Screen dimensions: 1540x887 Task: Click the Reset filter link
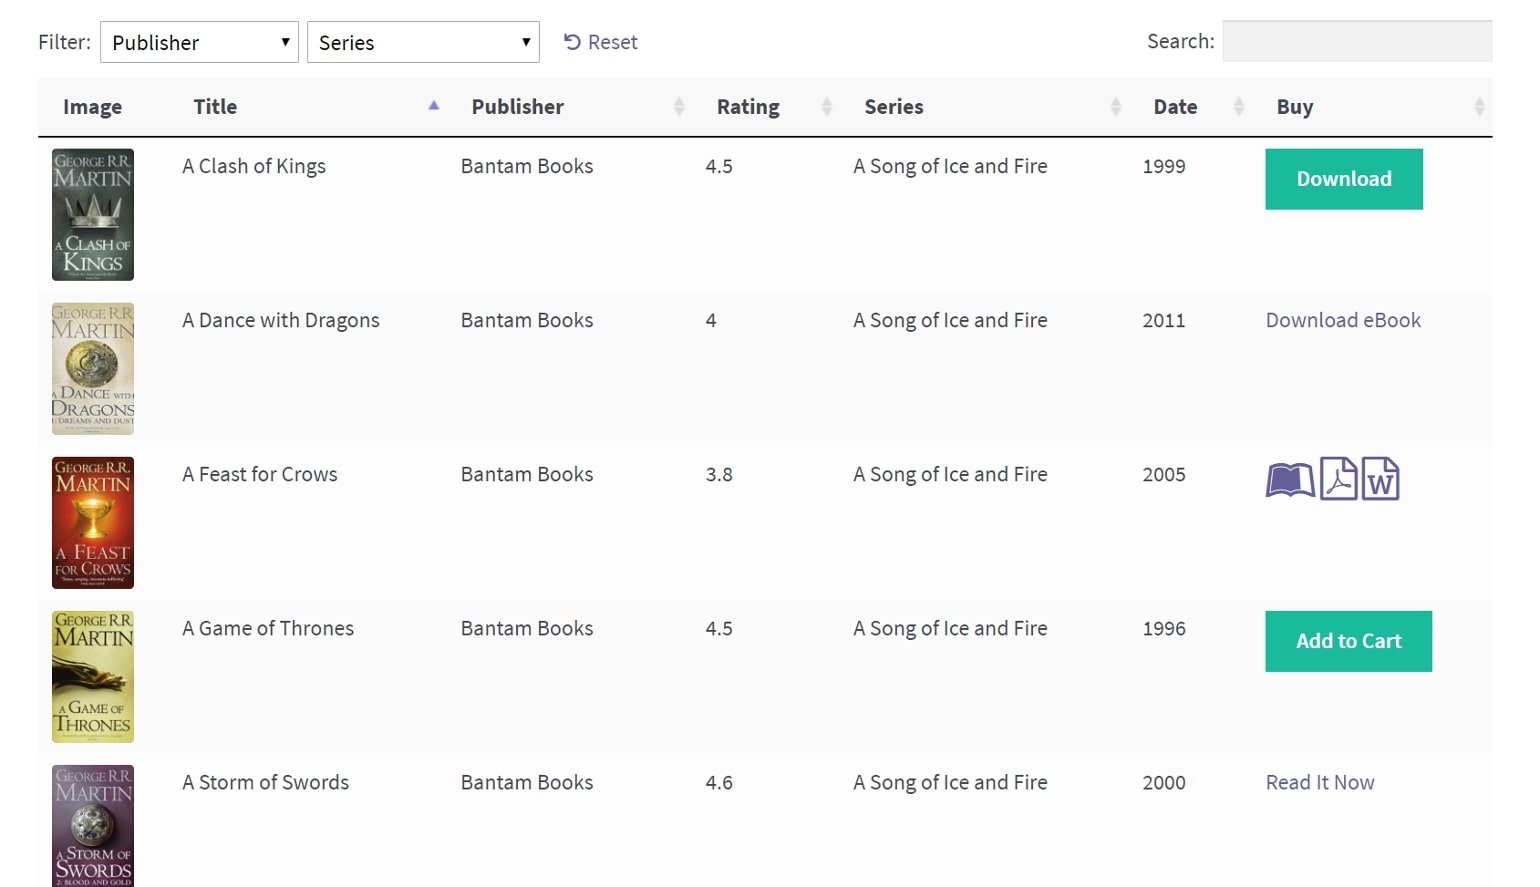coord(601,42)
